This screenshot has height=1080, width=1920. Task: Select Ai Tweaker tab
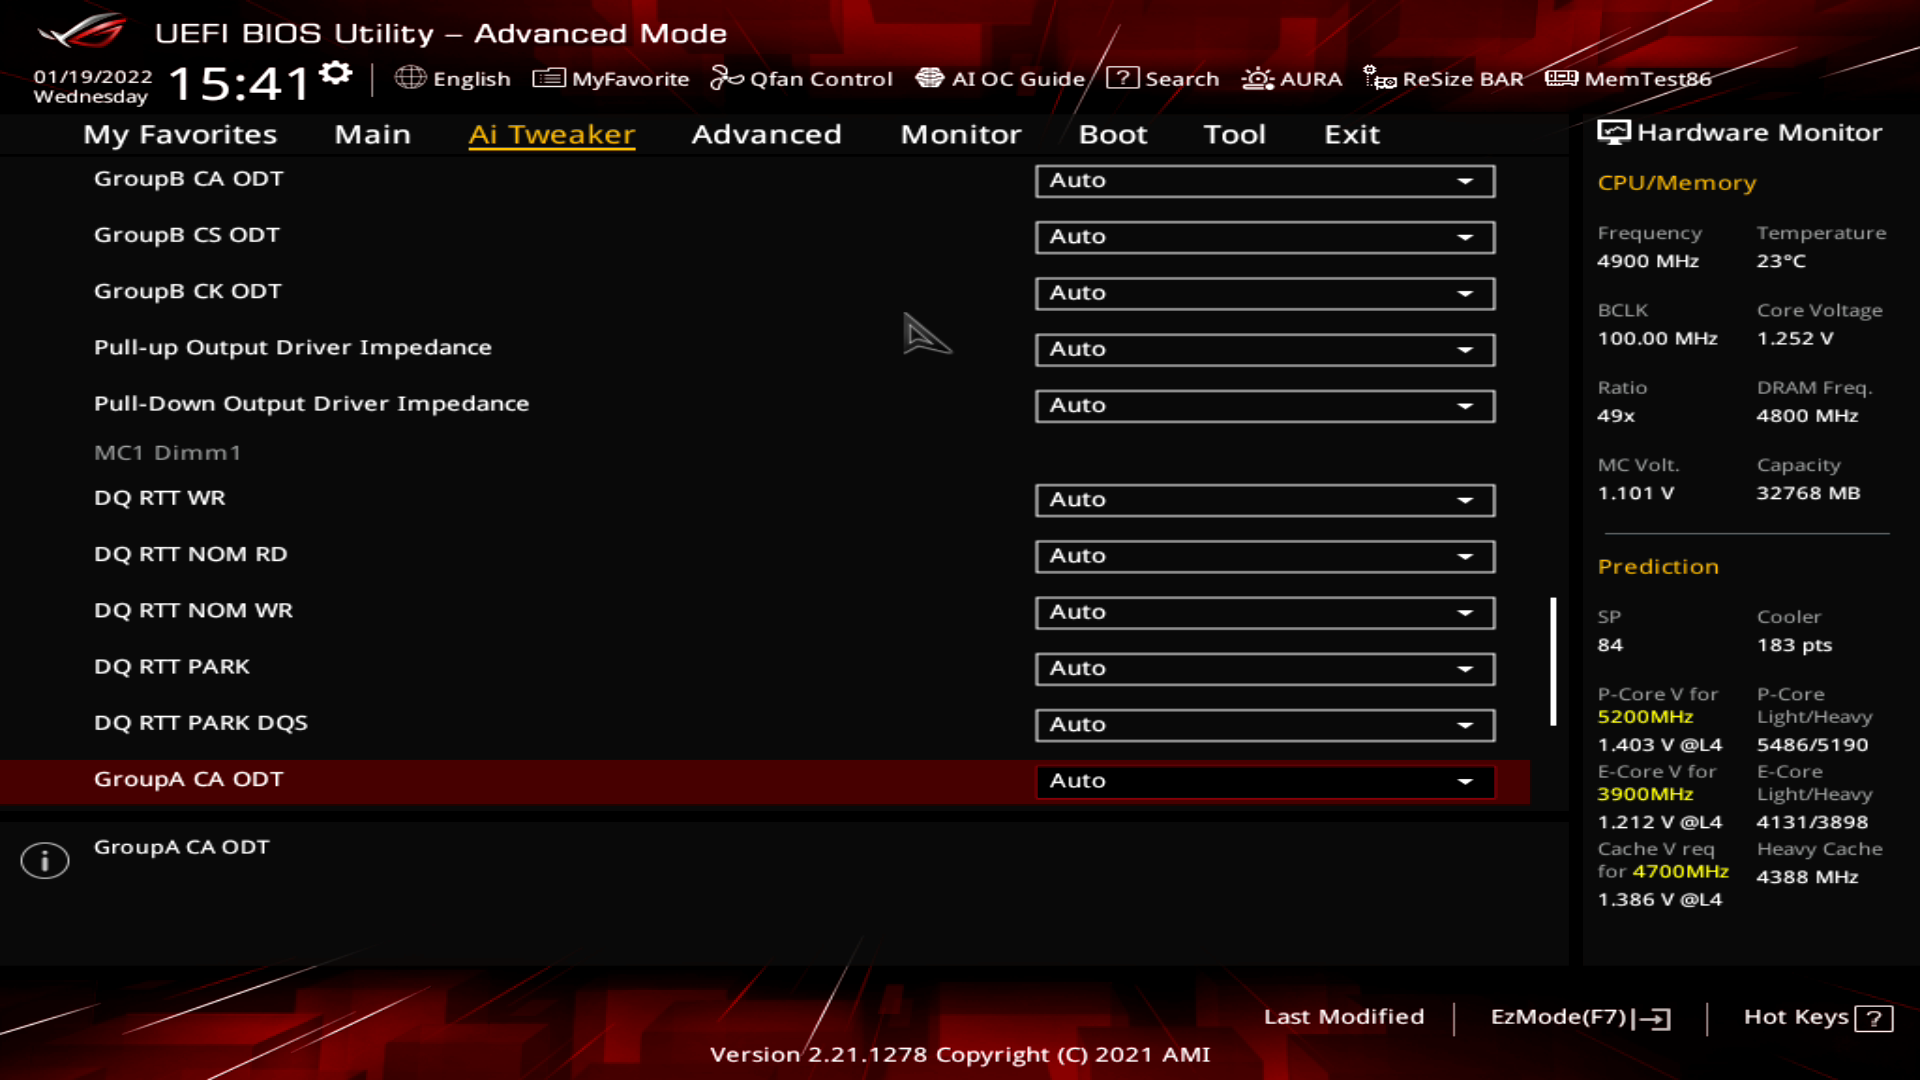tap(551, 133)
